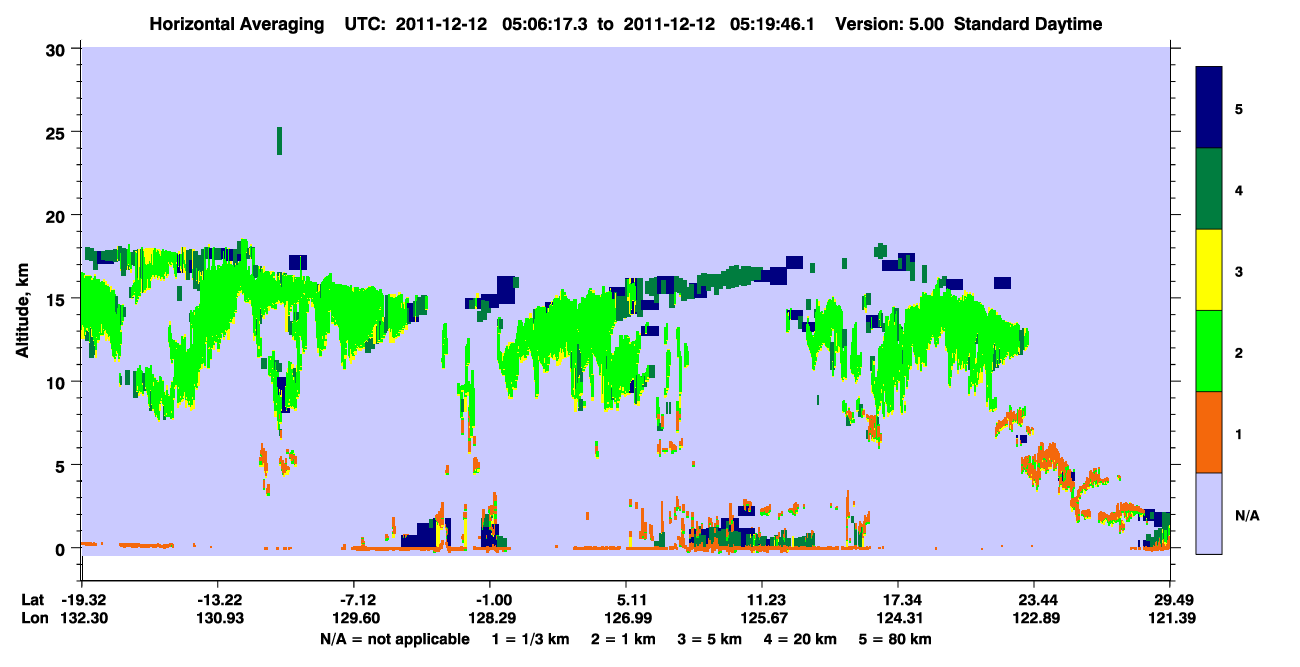Click latitude value 17.34
The image size is (1300, 667).
coord(898,600)
